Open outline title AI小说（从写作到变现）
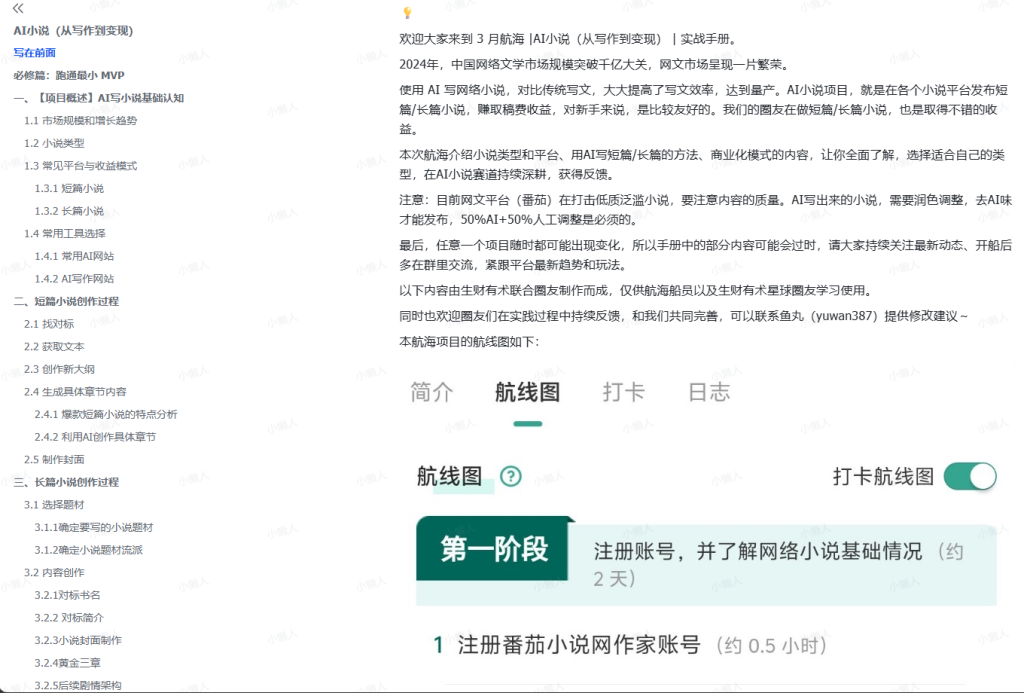 (x=73, y=31)
